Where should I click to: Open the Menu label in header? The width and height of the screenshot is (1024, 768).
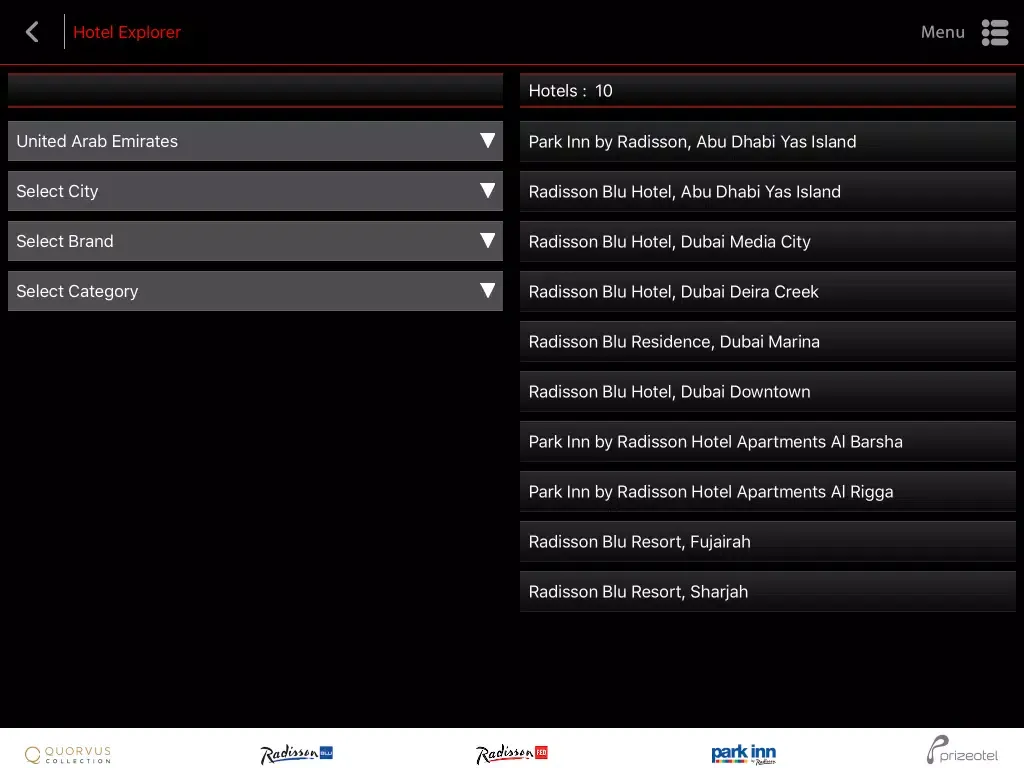pyautogui.click(x=942, y=32)
